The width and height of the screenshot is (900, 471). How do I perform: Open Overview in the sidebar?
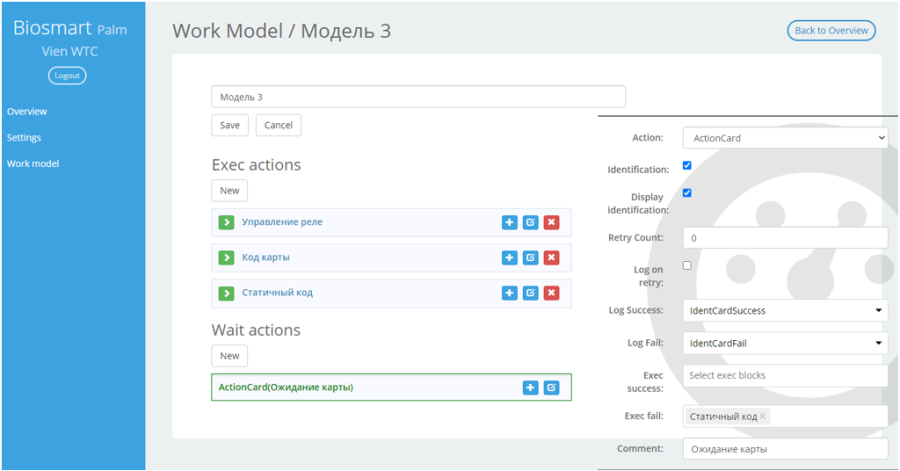pyautogui.click(x=27, y=111)
